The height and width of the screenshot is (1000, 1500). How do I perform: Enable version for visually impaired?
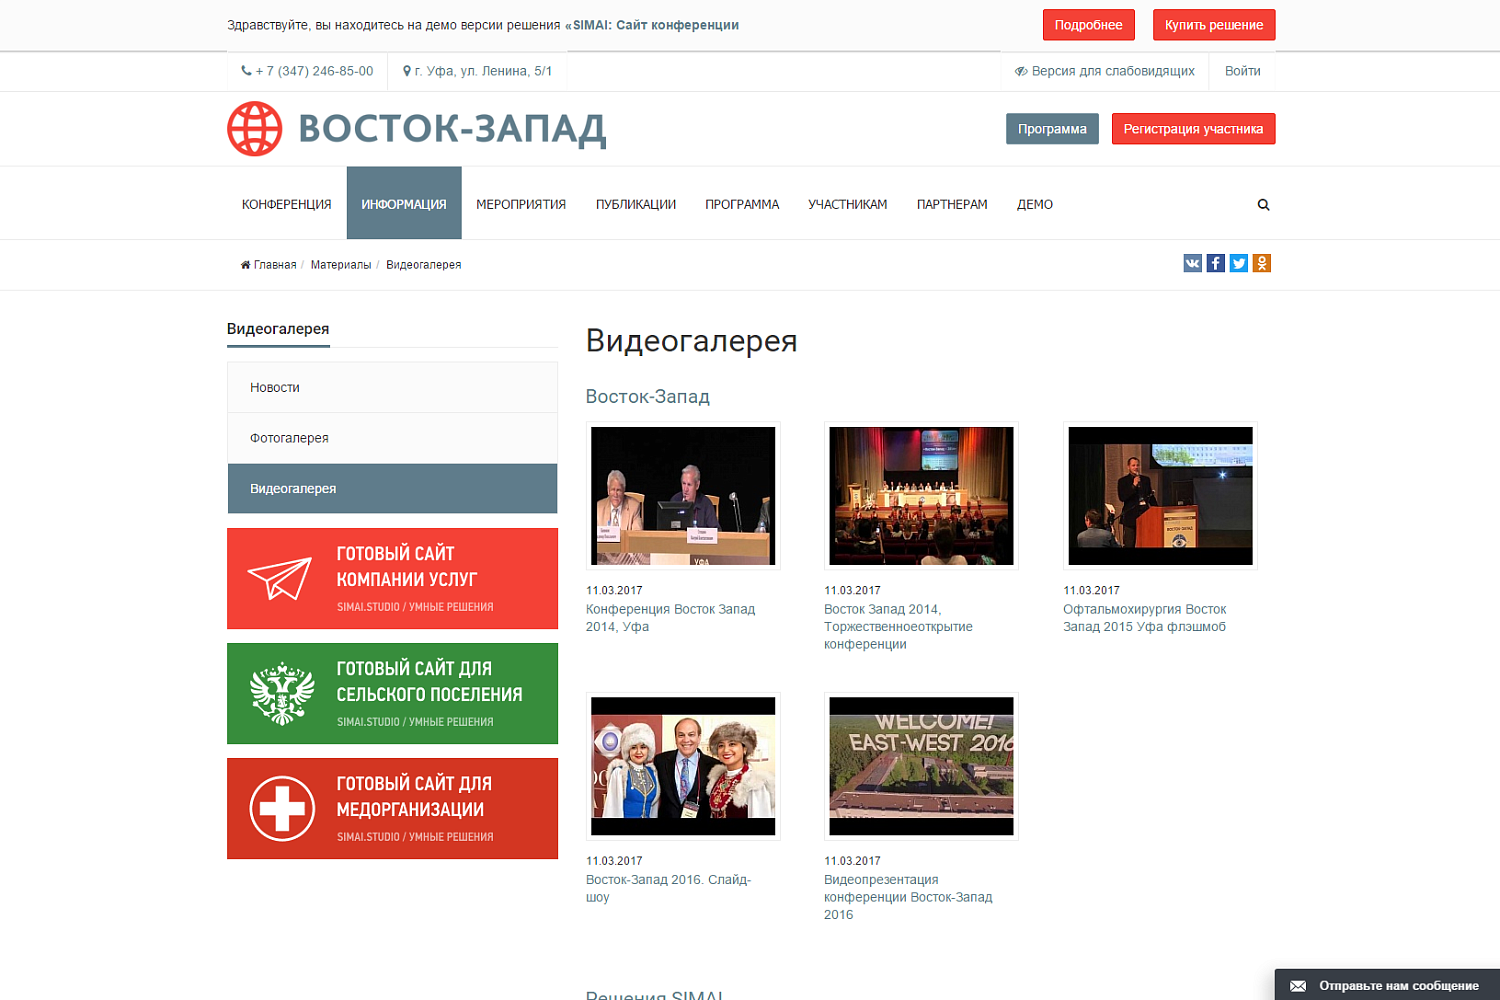coord(1104,71)
